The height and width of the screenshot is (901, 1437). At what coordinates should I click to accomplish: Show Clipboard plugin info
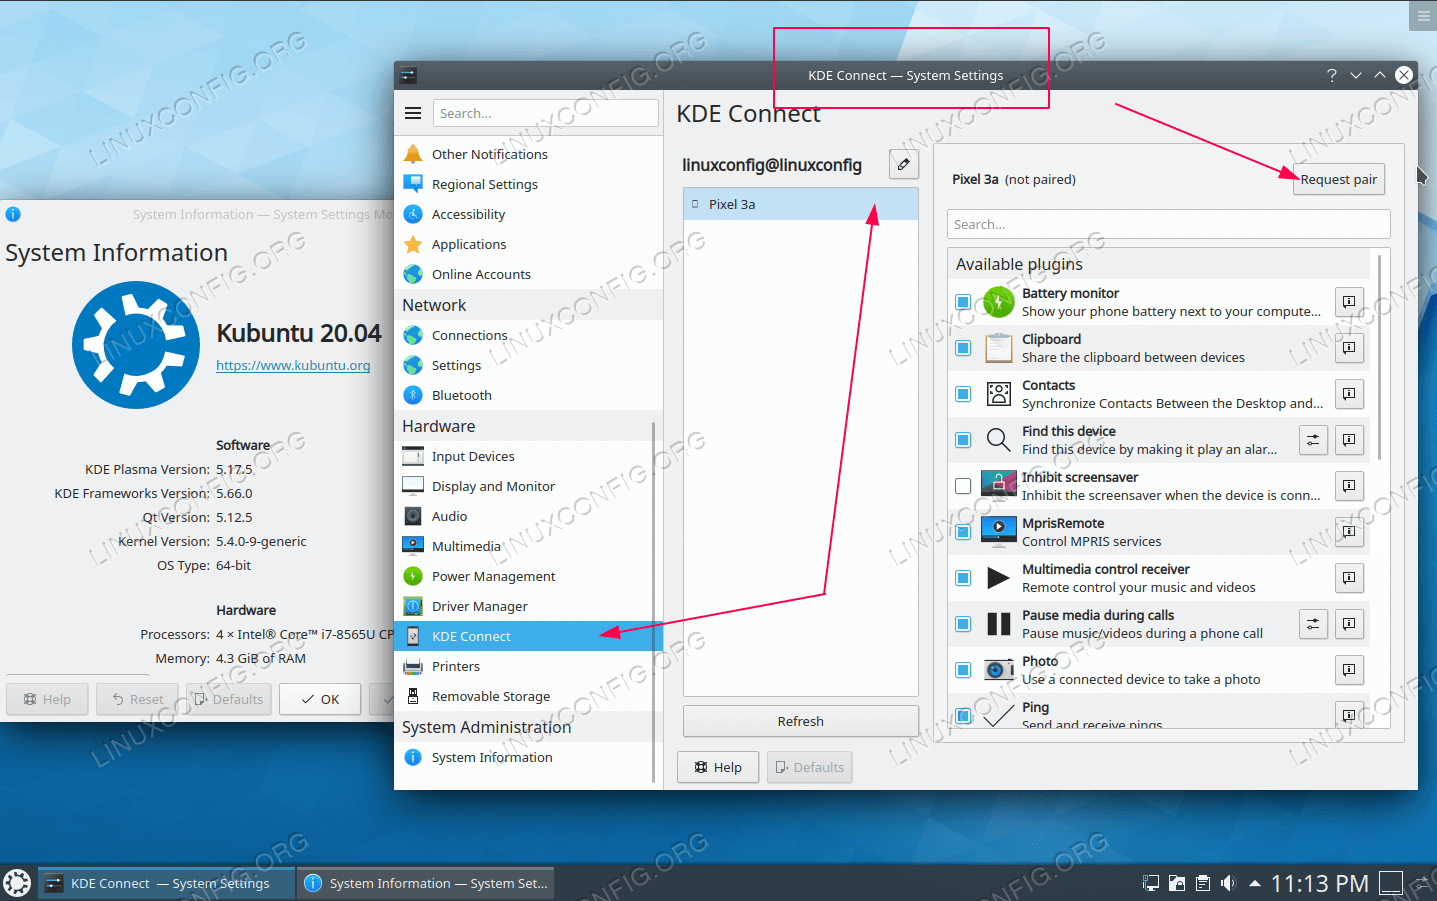coord(1349,347)
